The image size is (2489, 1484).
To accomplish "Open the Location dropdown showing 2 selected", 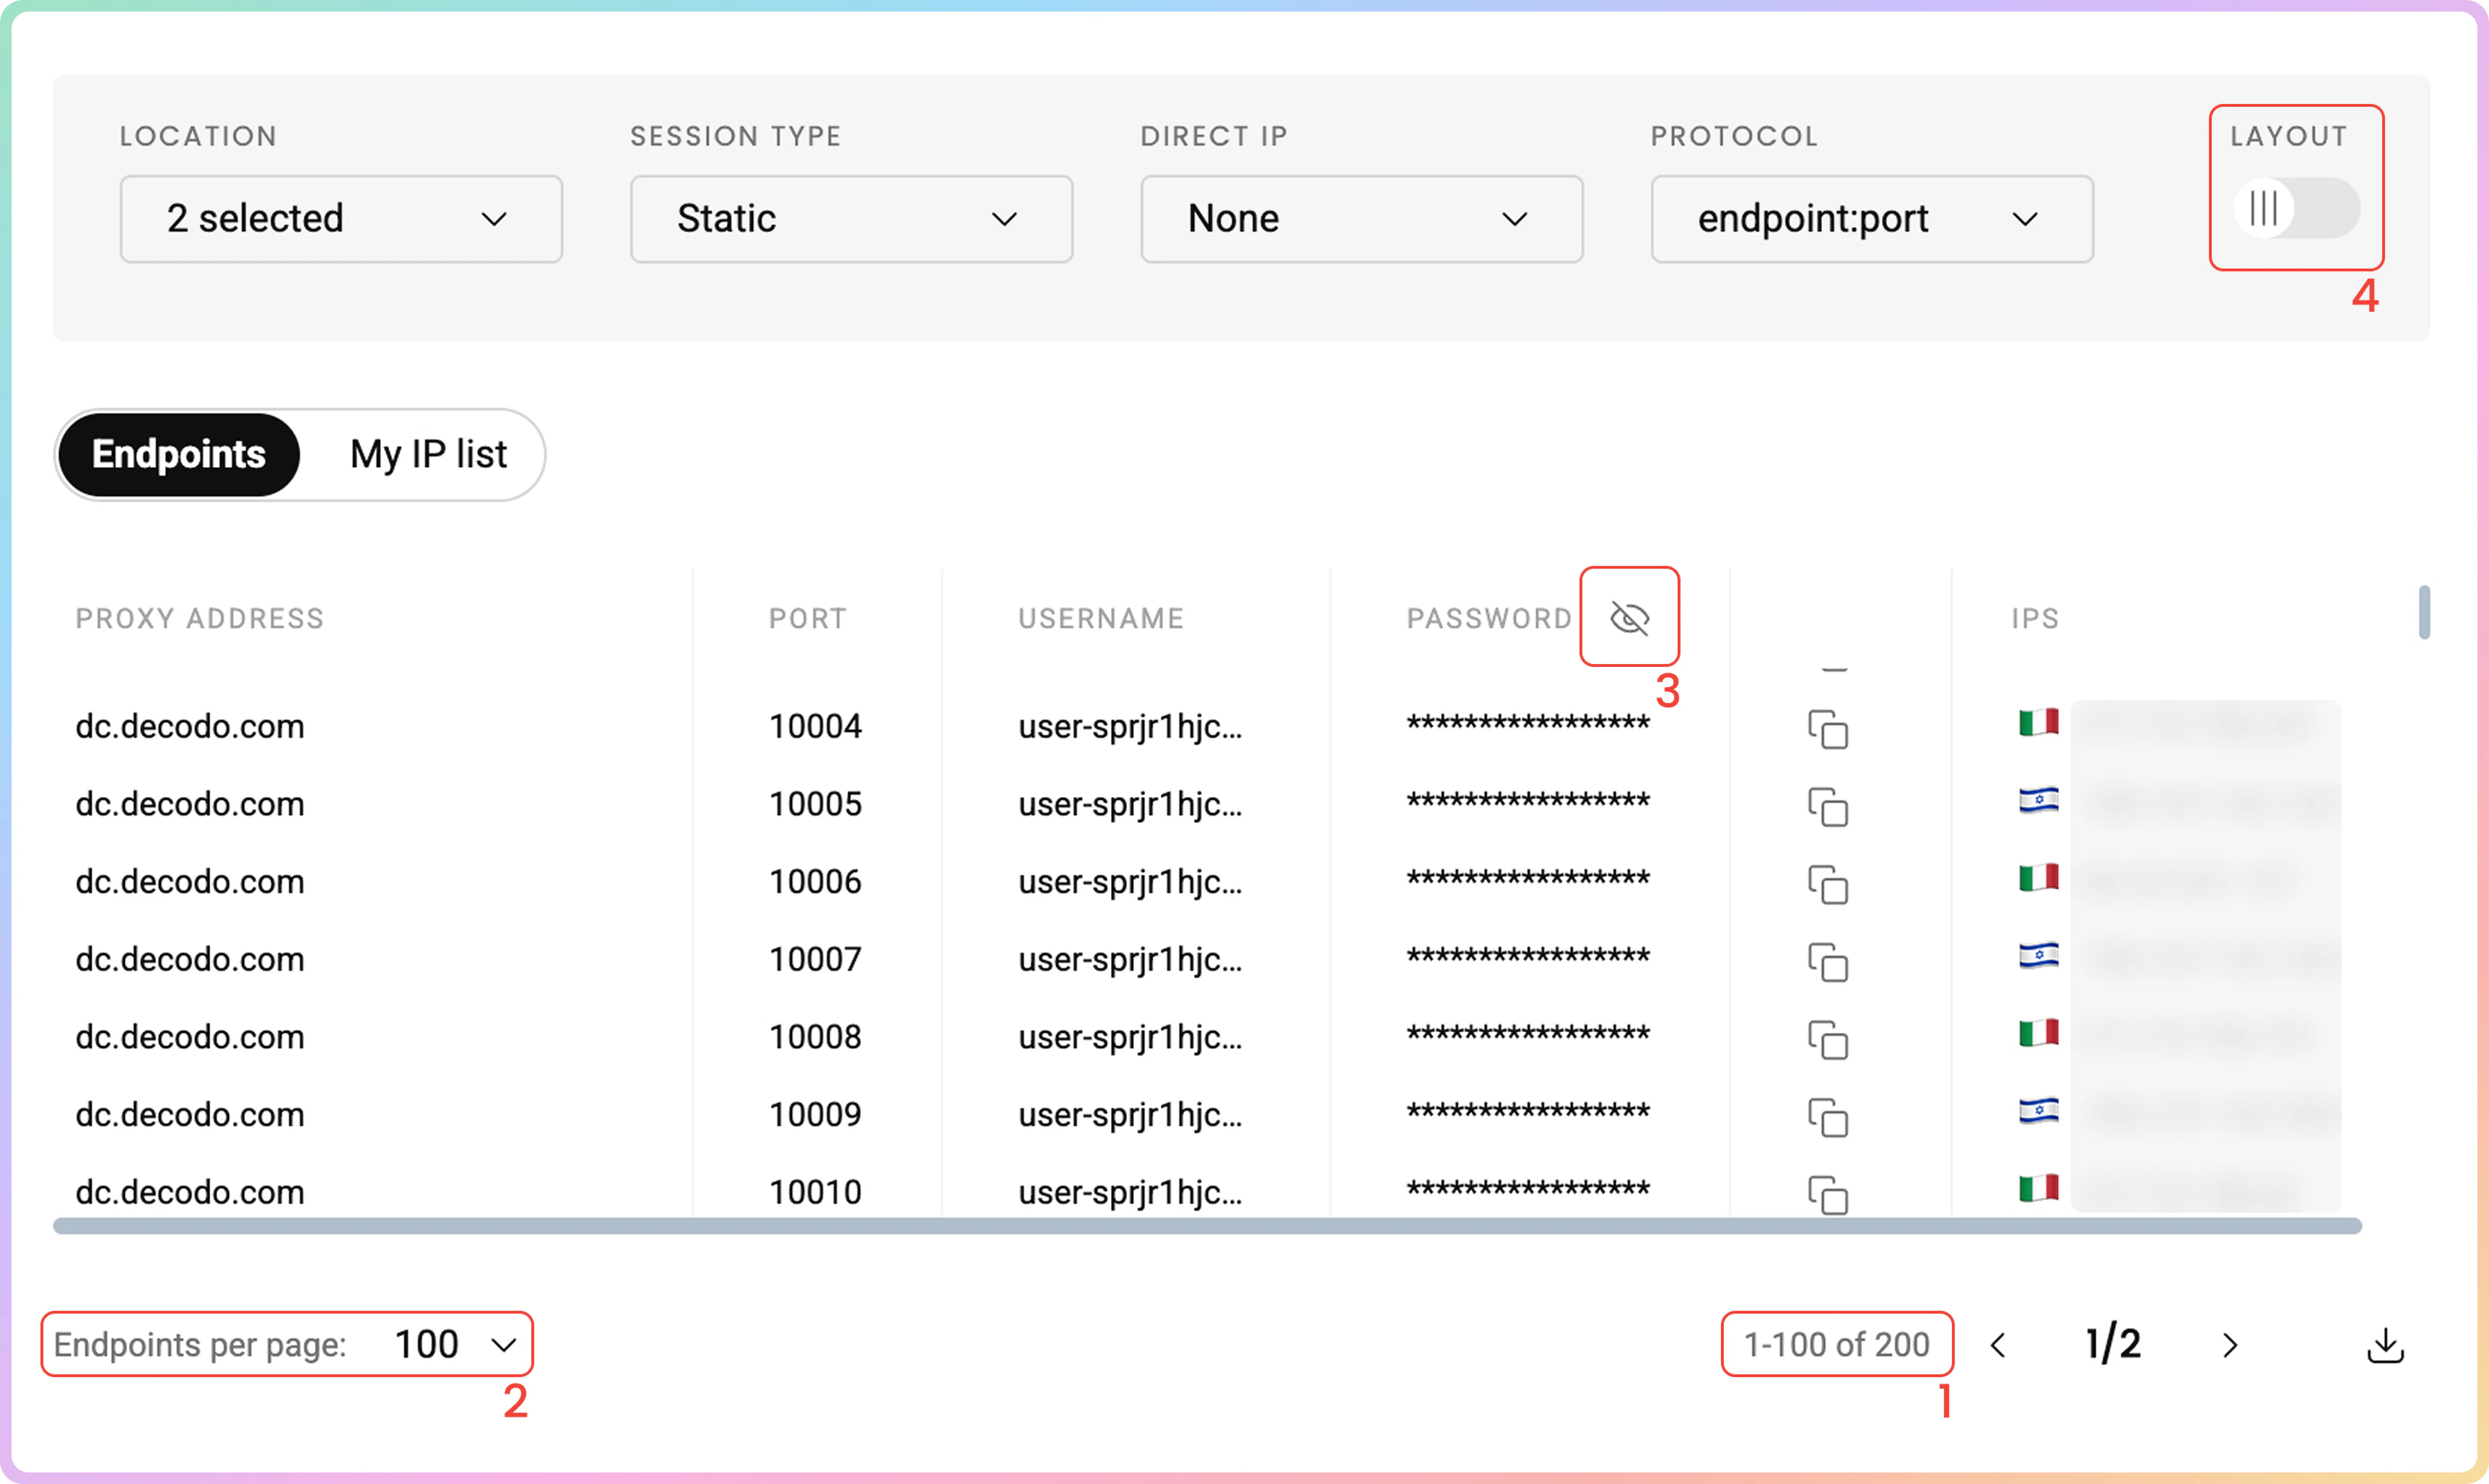I will 341,219.
